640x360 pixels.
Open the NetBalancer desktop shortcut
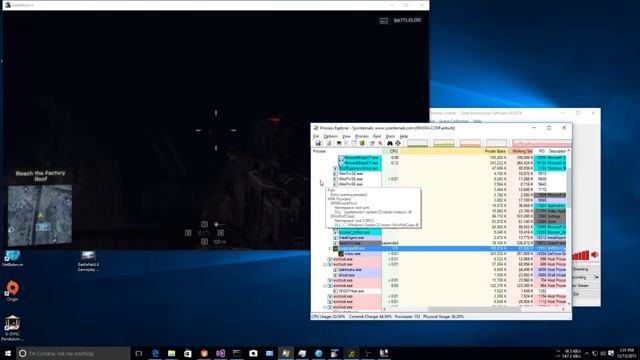tap(12, 259)
